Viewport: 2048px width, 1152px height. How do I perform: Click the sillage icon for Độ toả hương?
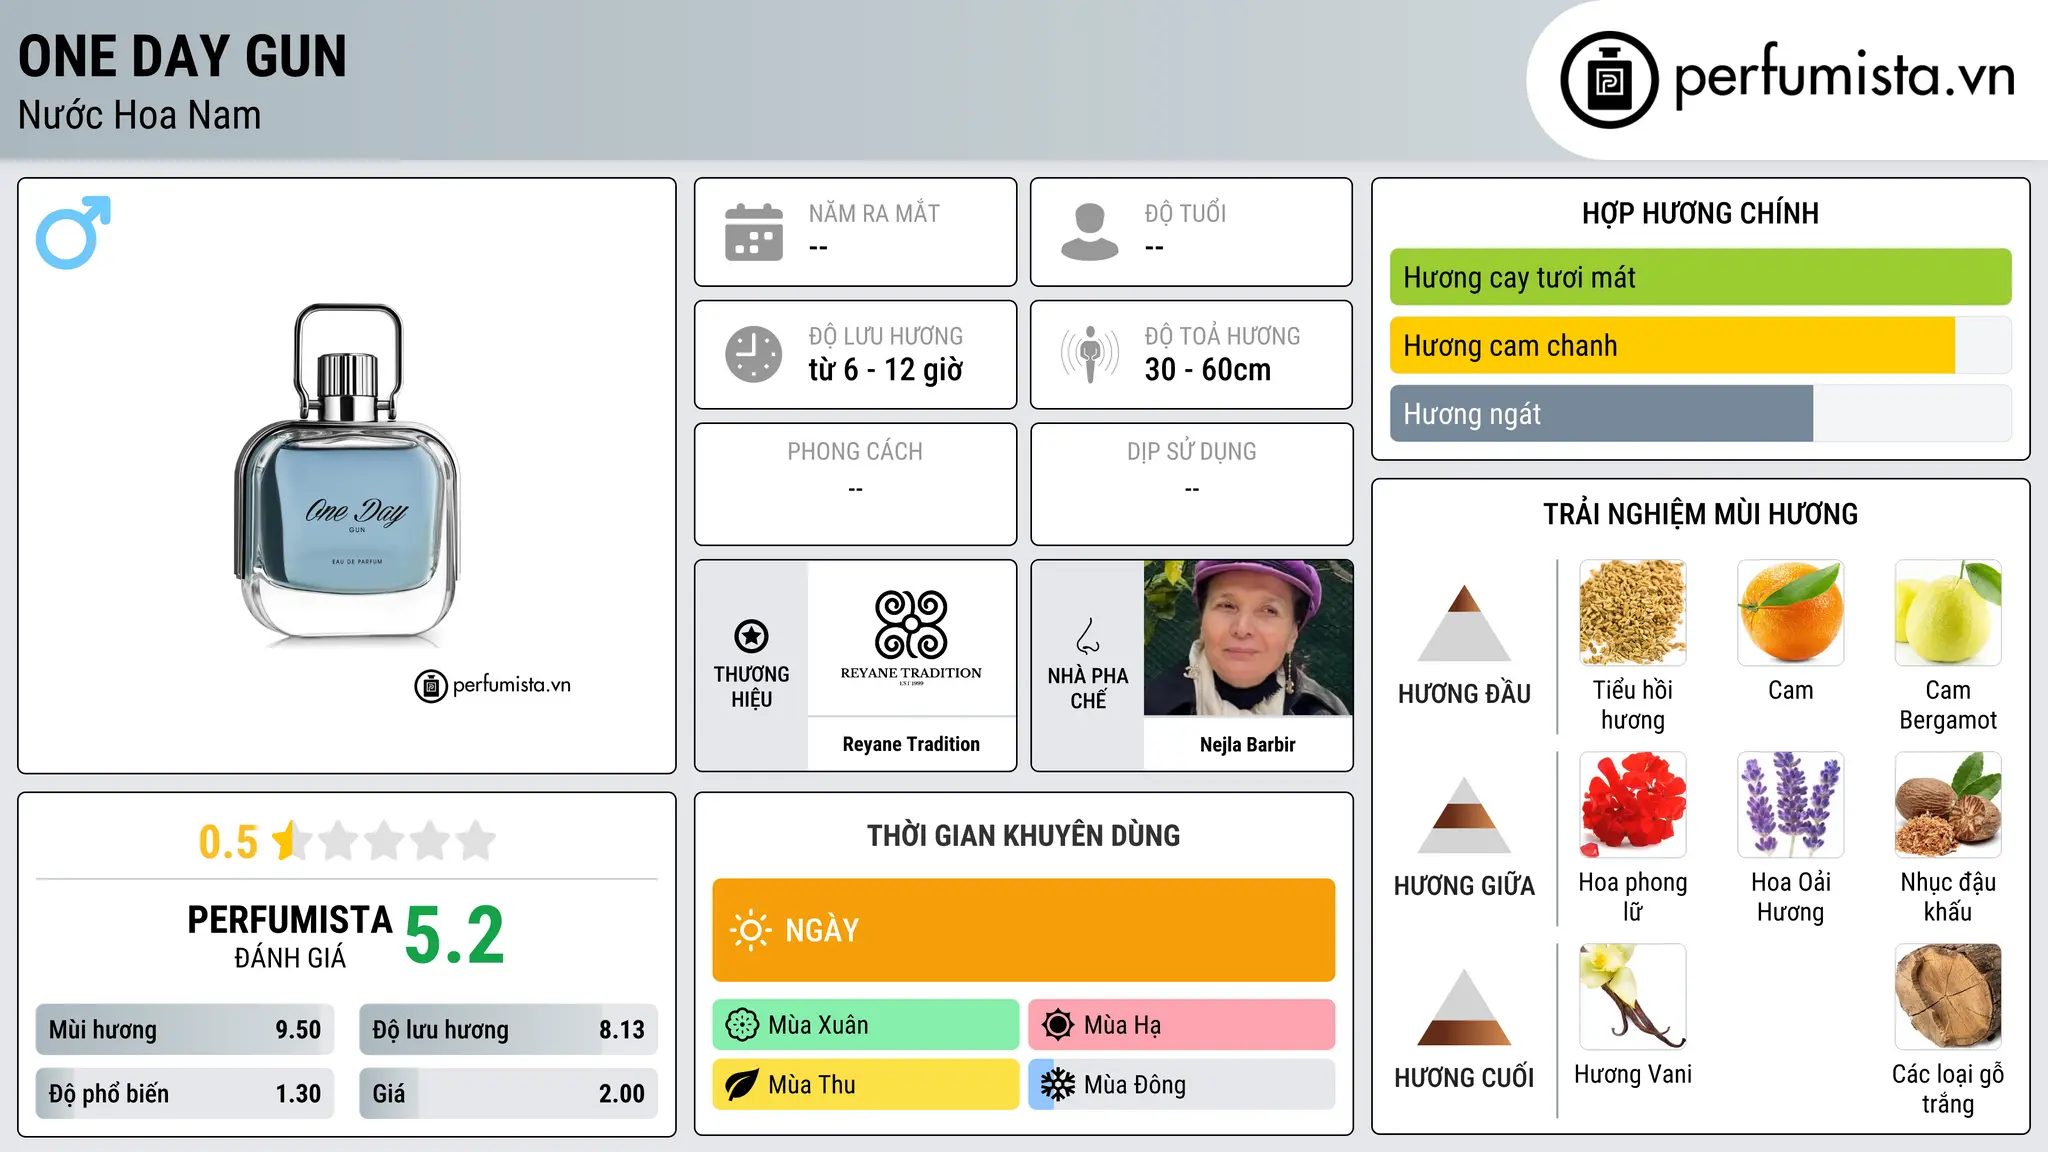point(1090,354)
